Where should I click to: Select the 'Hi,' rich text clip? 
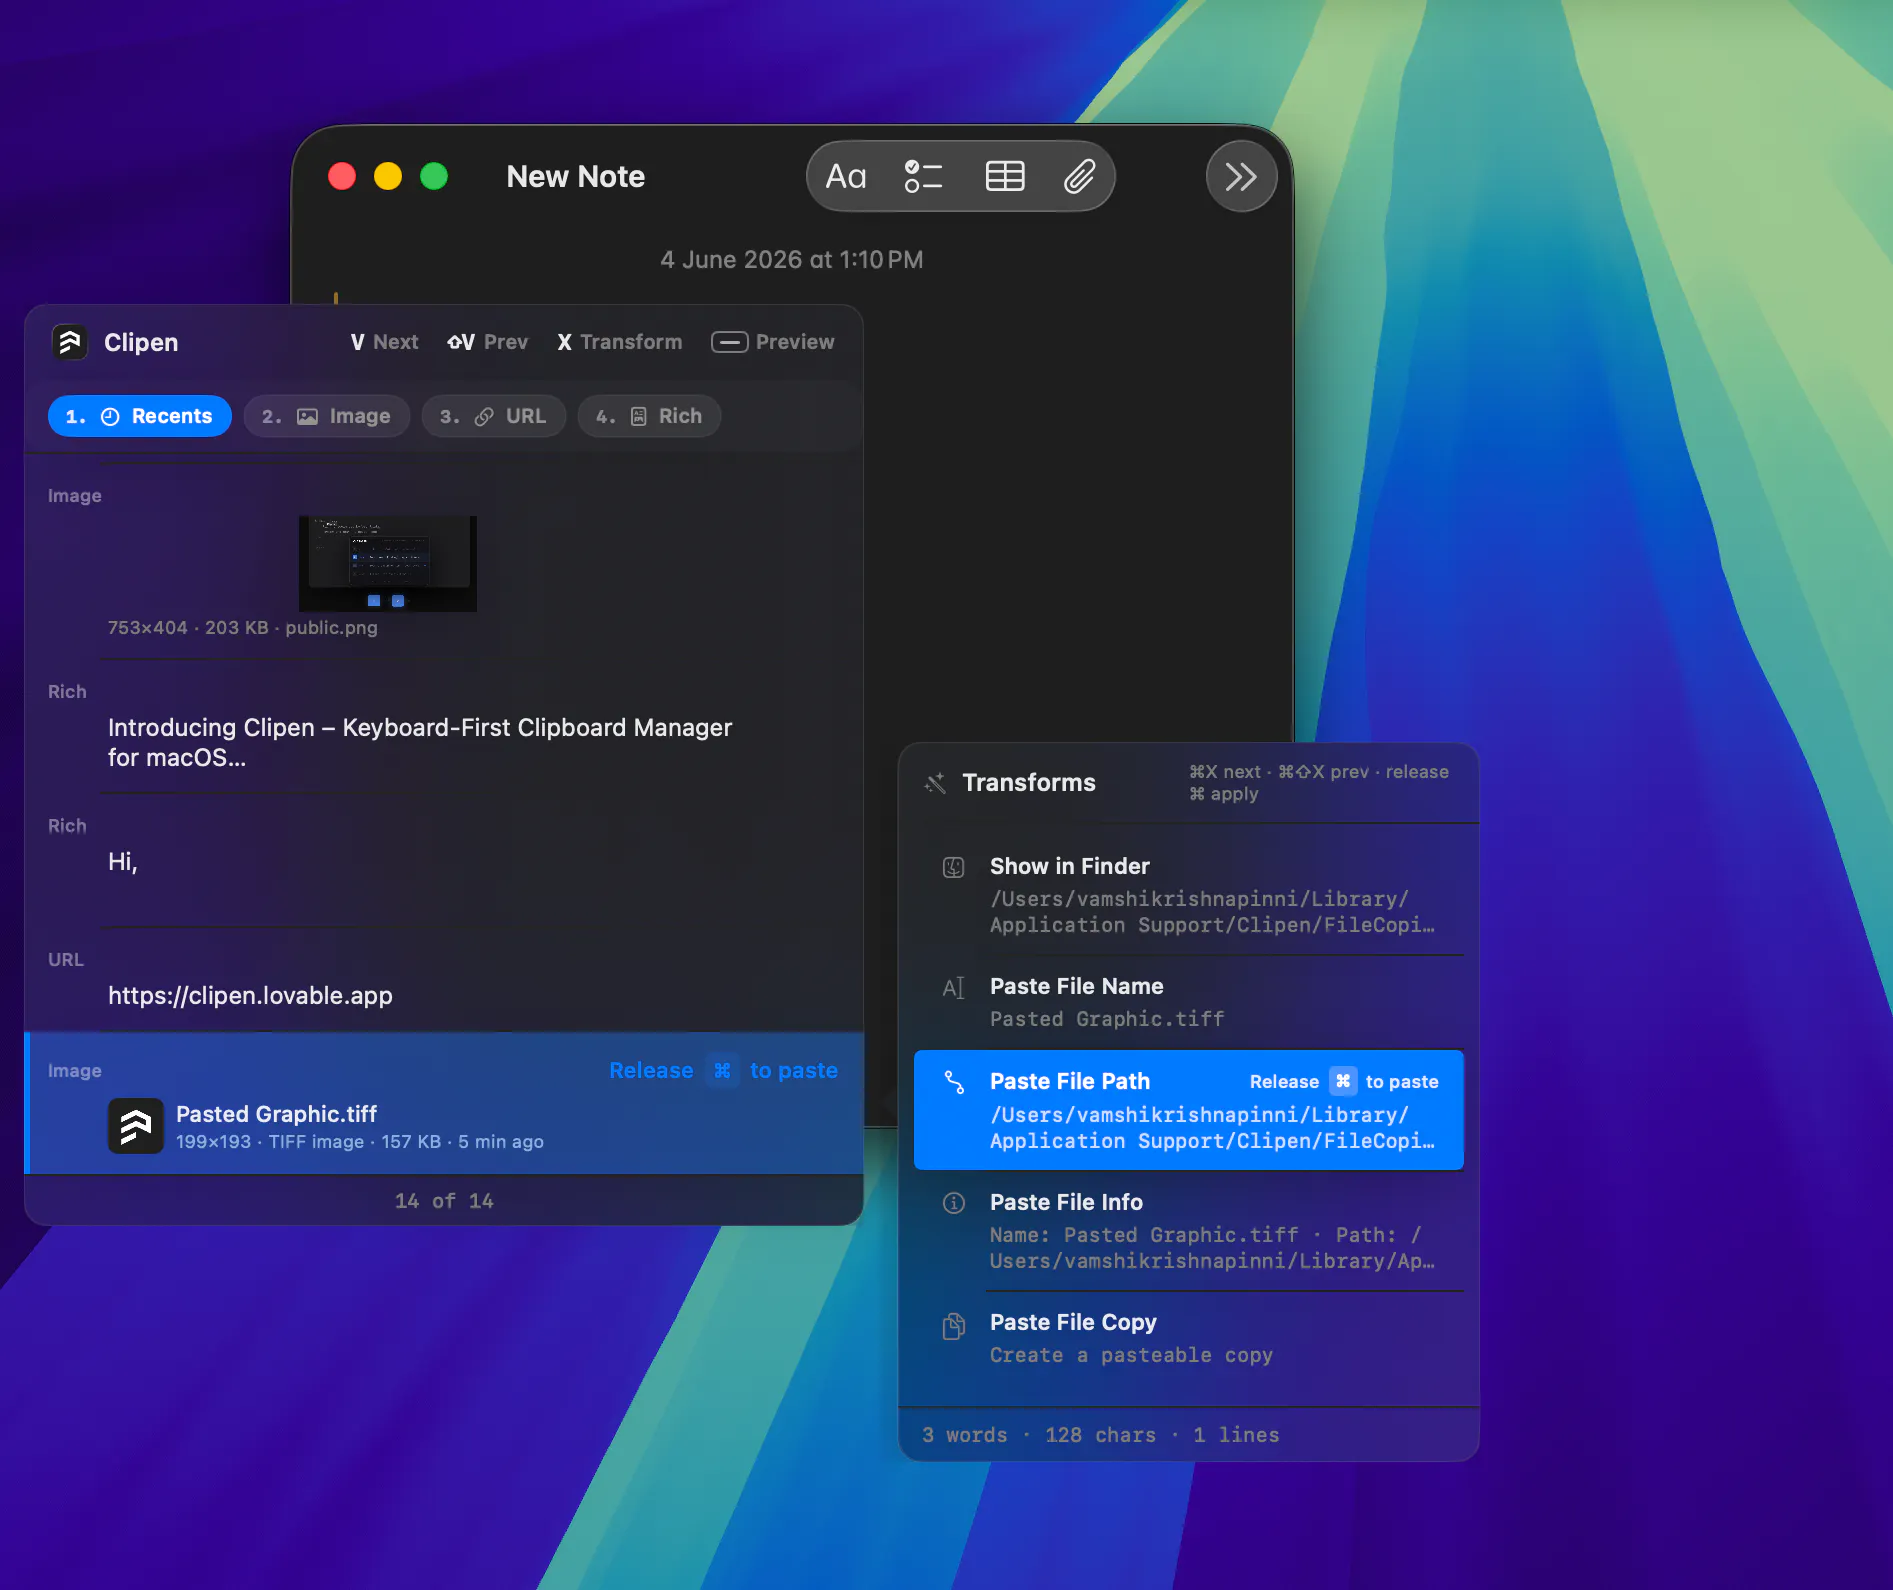coord(444,861)
